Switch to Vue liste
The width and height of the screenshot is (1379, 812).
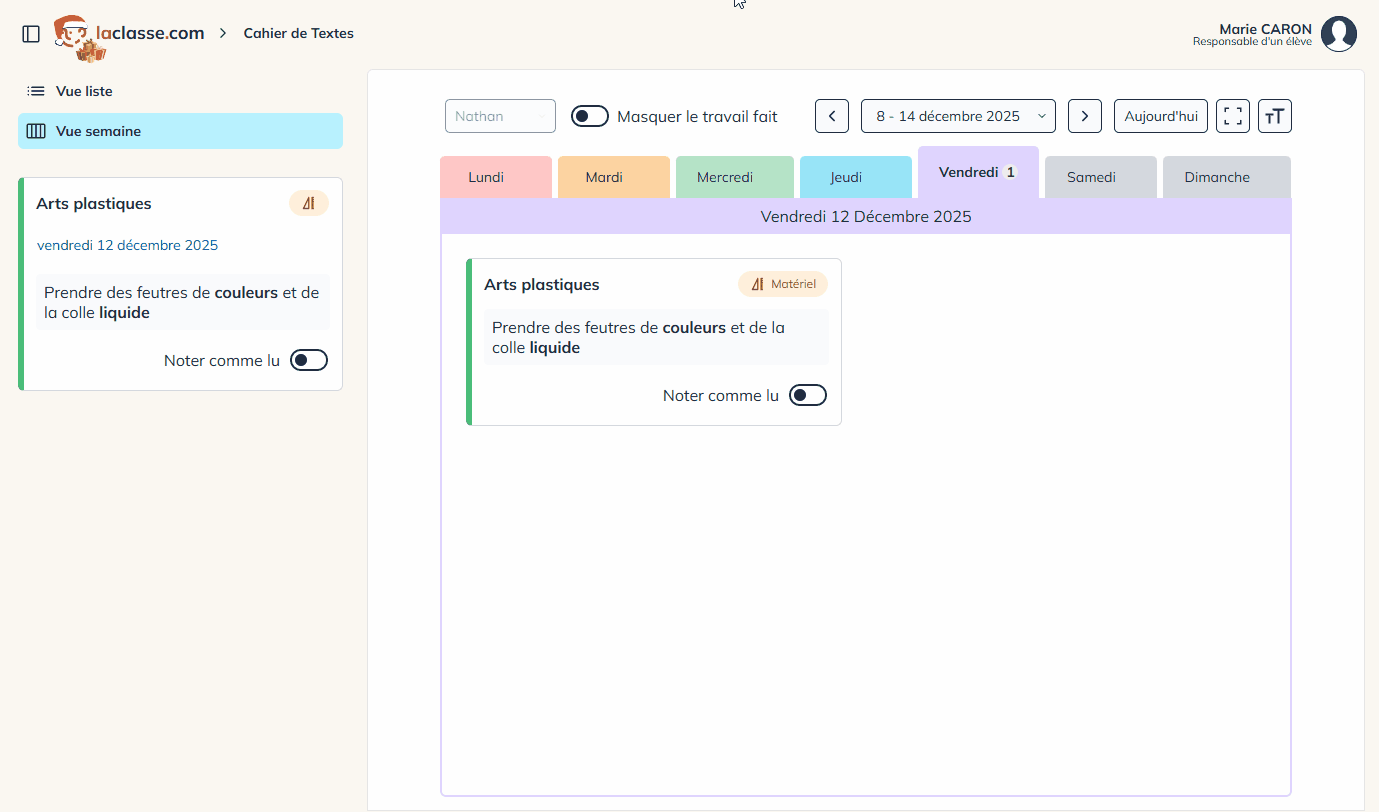[x=84, y=91]
